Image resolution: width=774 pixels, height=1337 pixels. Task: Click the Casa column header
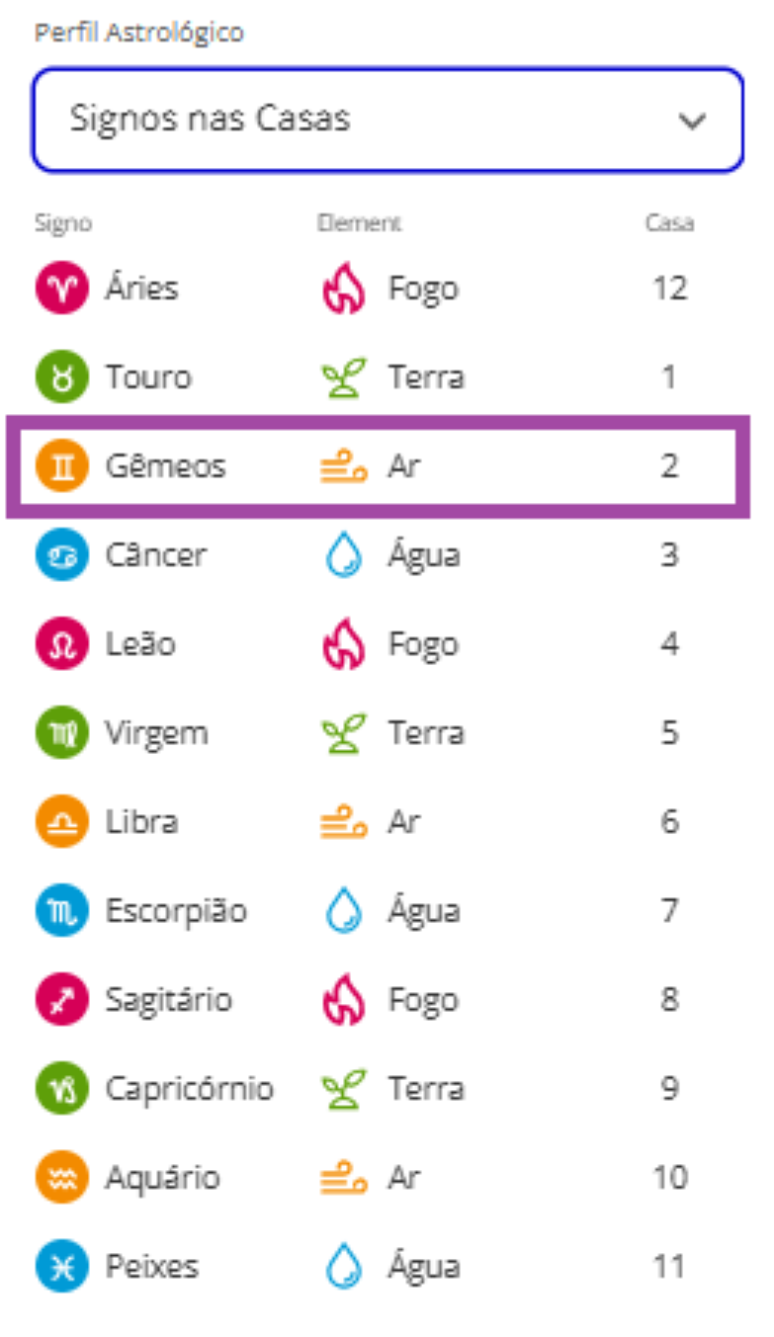point(669,223)
